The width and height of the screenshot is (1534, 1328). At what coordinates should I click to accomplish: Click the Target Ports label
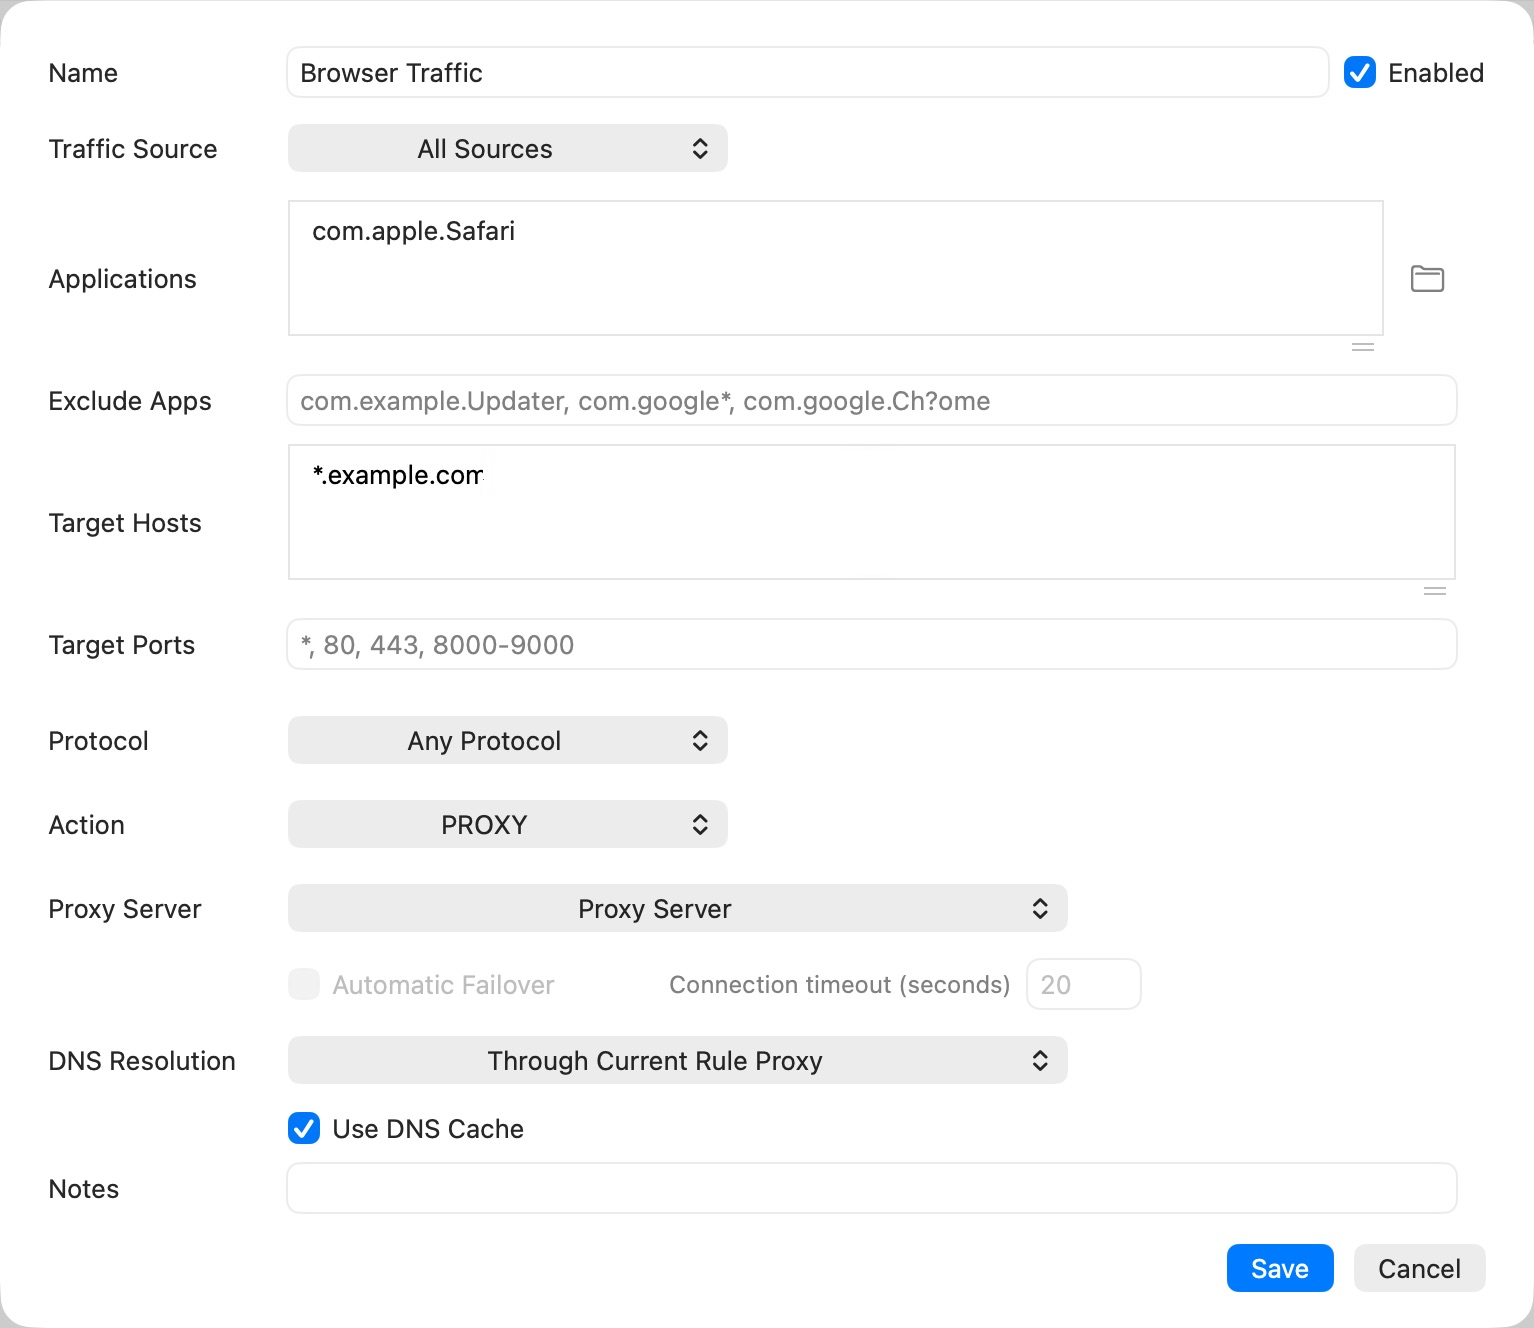pos(122,644)
